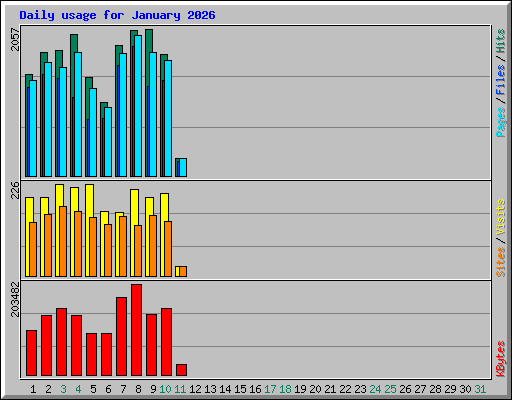Image resolution: width=512 pixels, height=400 pixels.
Task: Click the Hits legend label
Action: pos(501,41)
